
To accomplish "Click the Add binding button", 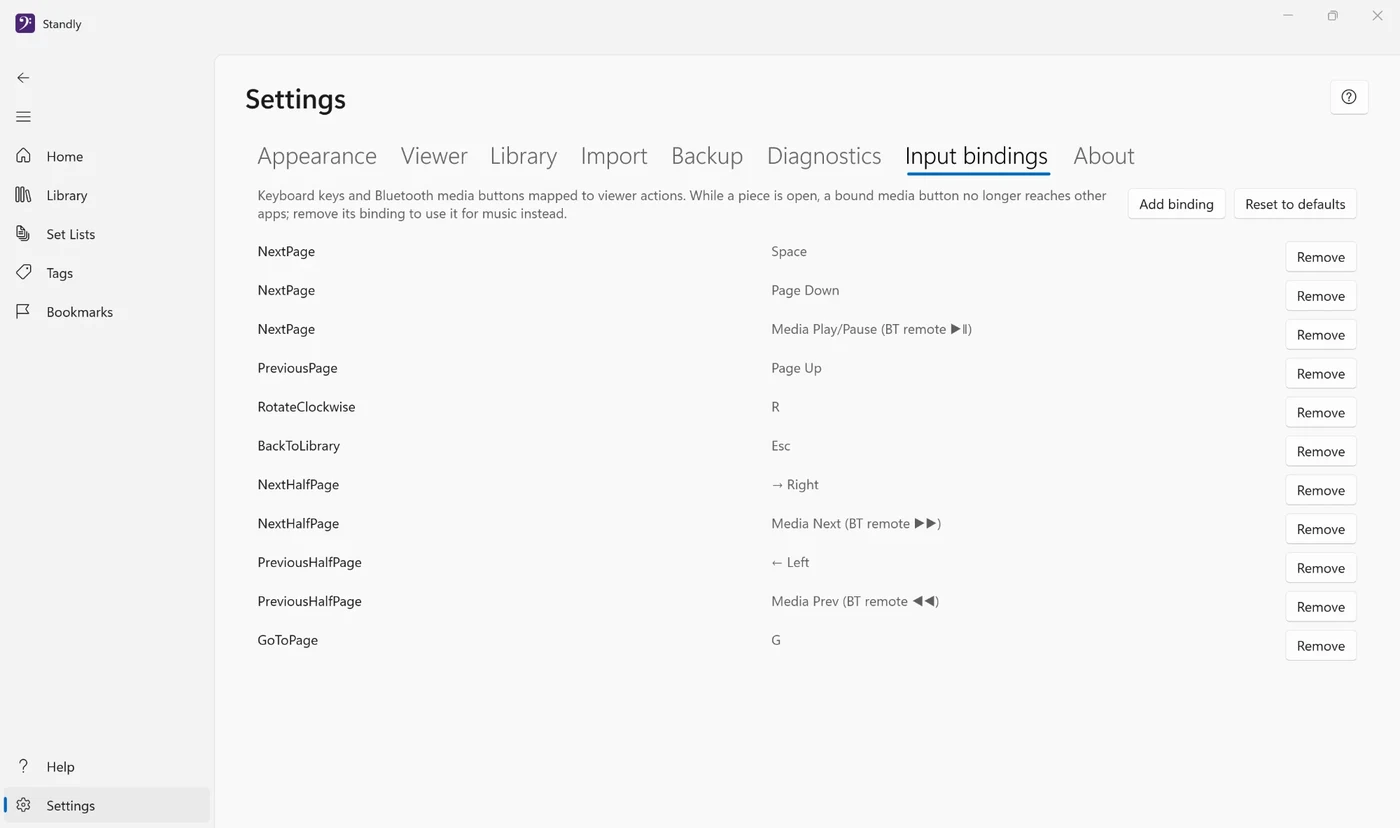I will (x=1176, y=204).
